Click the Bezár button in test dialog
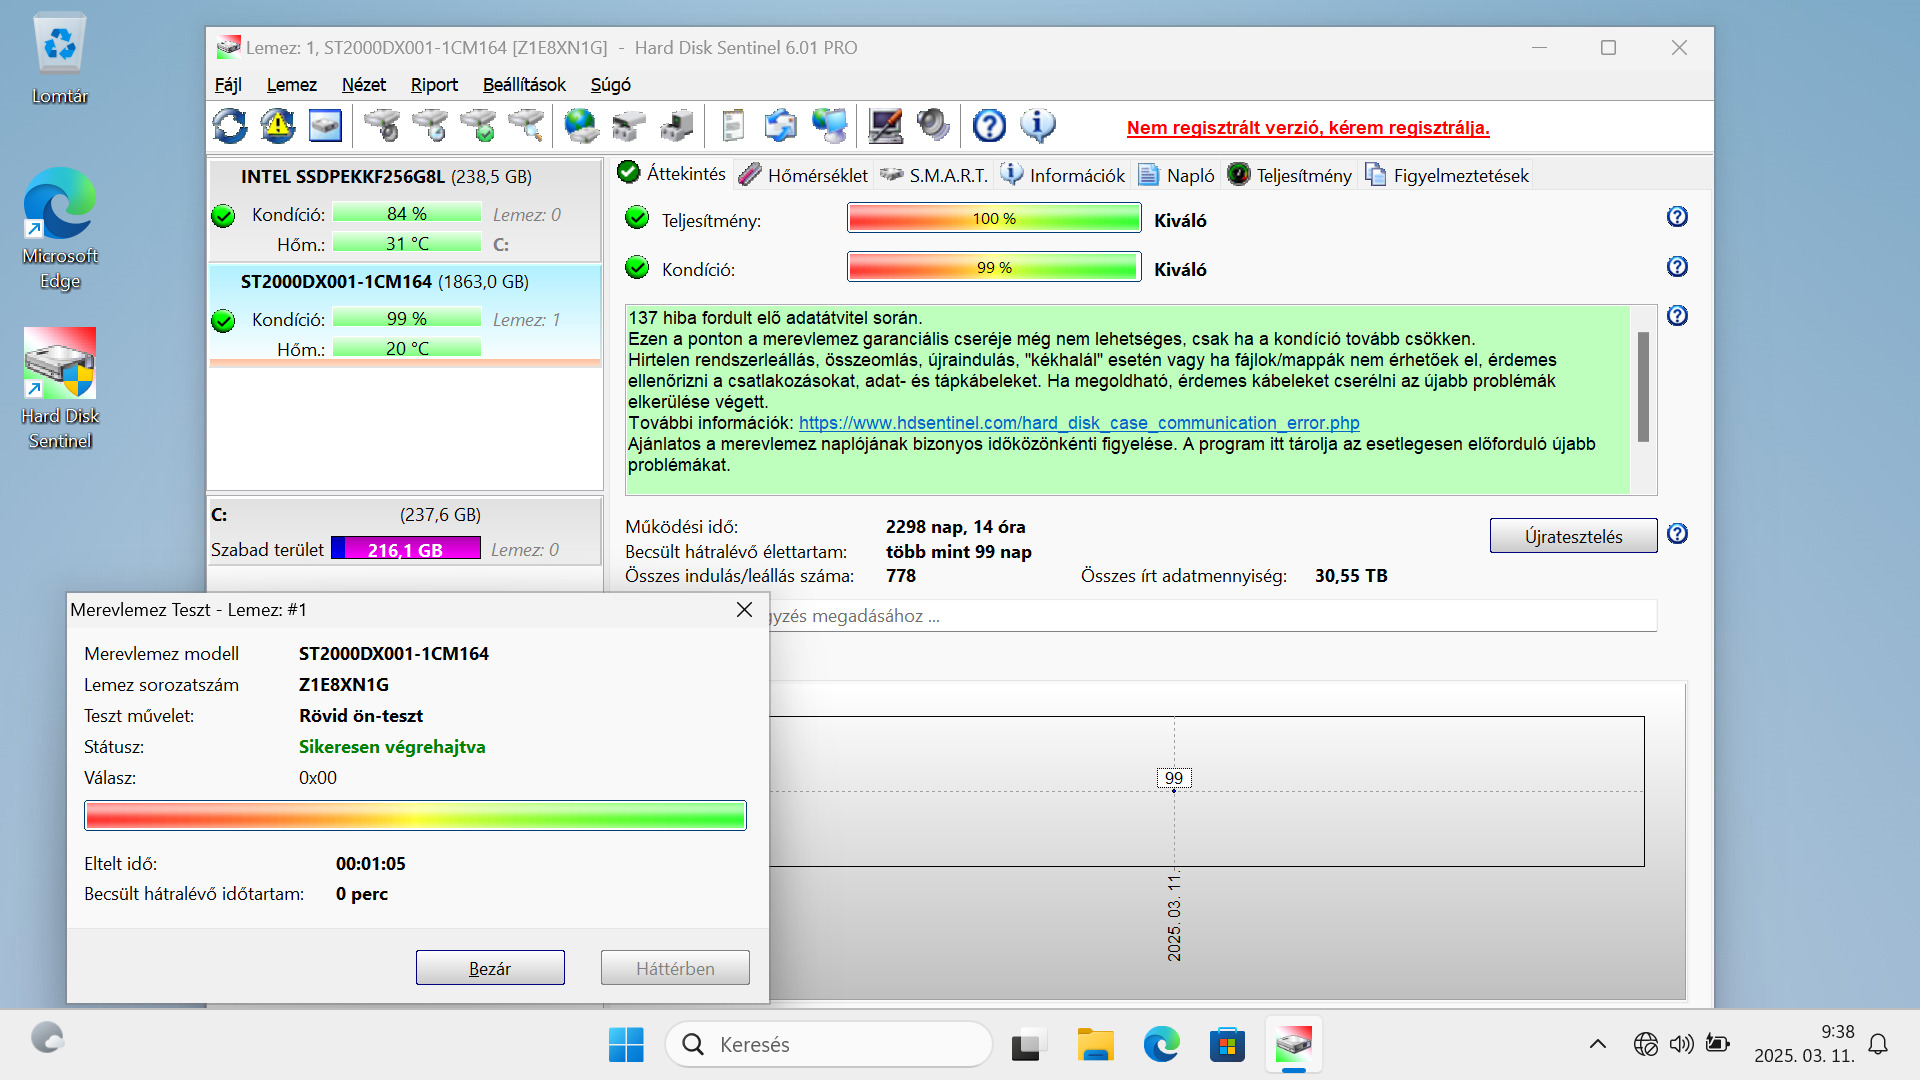 [x=490, y=968]
